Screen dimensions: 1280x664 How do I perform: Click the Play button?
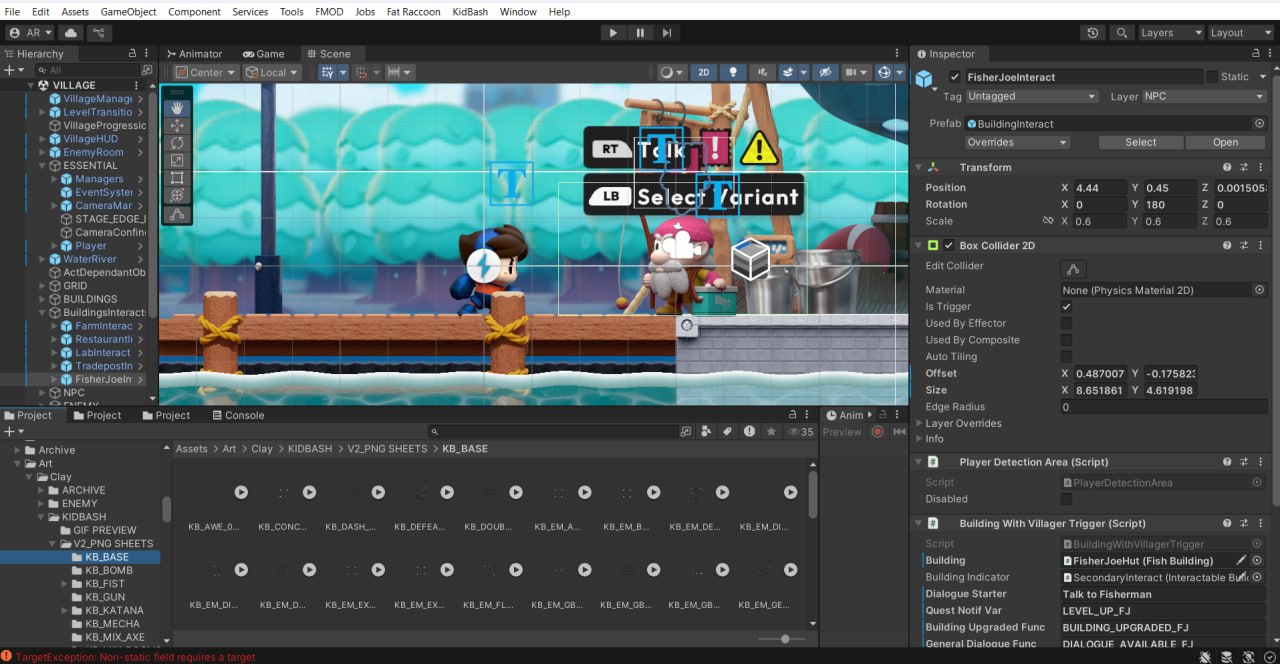pos(613,33)
